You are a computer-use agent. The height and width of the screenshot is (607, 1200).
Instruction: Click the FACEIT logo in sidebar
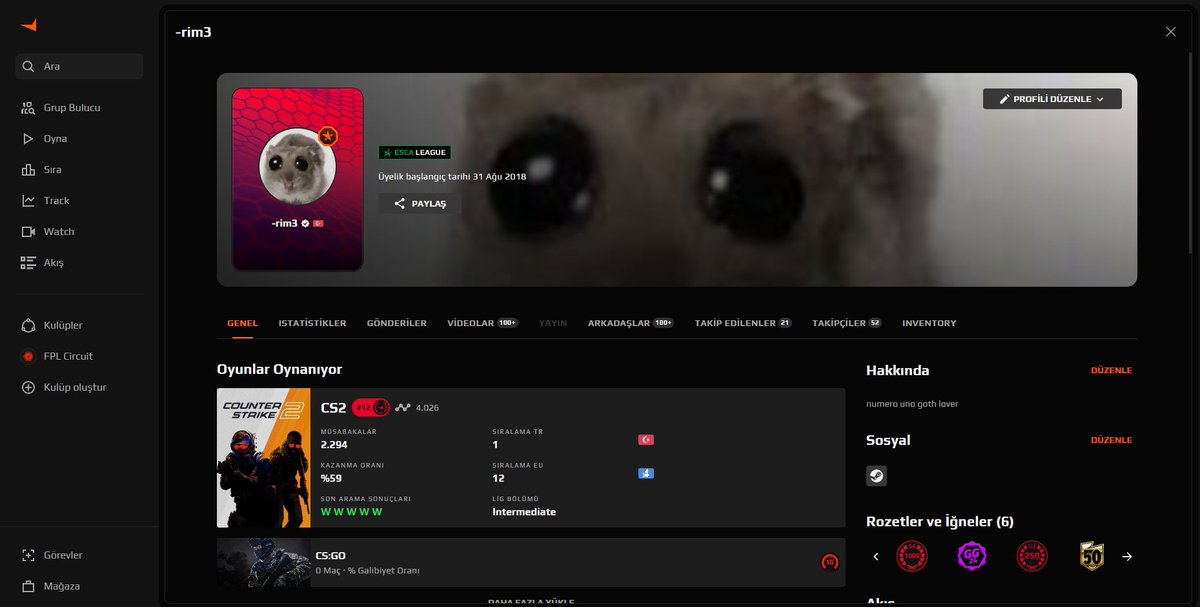(x=28, y=25)
